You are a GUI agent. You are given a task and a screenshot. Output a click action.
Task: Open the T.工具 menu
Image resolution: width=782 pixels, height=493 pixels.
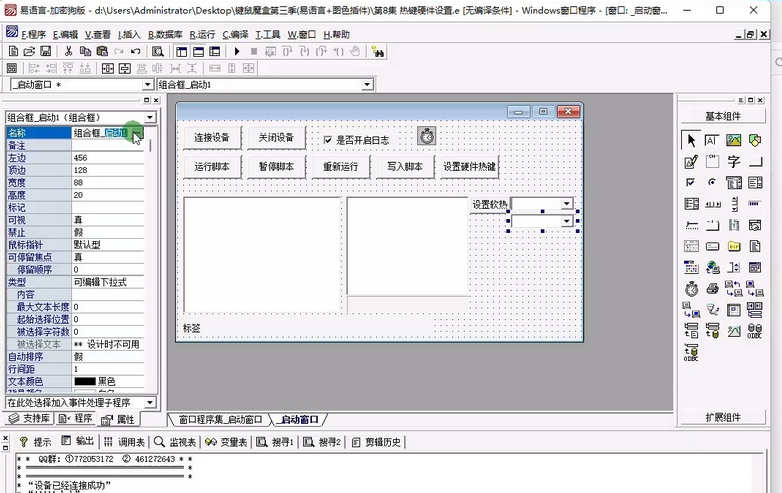click(x=267, y=34)
